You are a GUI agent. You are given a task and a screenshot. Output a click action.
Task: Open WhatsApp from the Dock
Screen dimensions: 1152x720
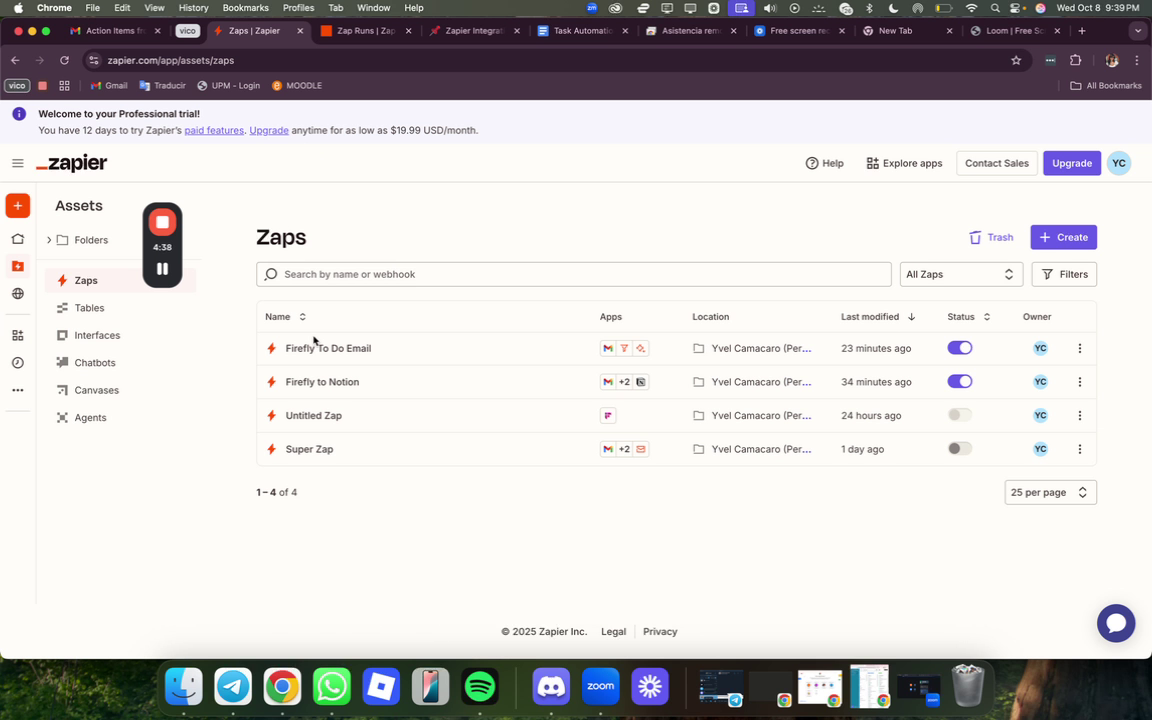coord(331,687)
